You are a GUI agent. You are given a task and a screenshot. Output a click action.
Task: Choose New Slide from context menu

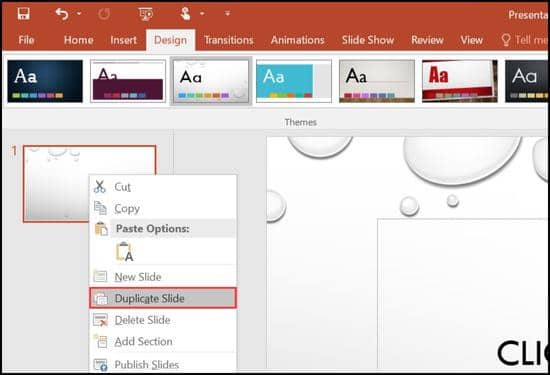click(x=163, y=277)
